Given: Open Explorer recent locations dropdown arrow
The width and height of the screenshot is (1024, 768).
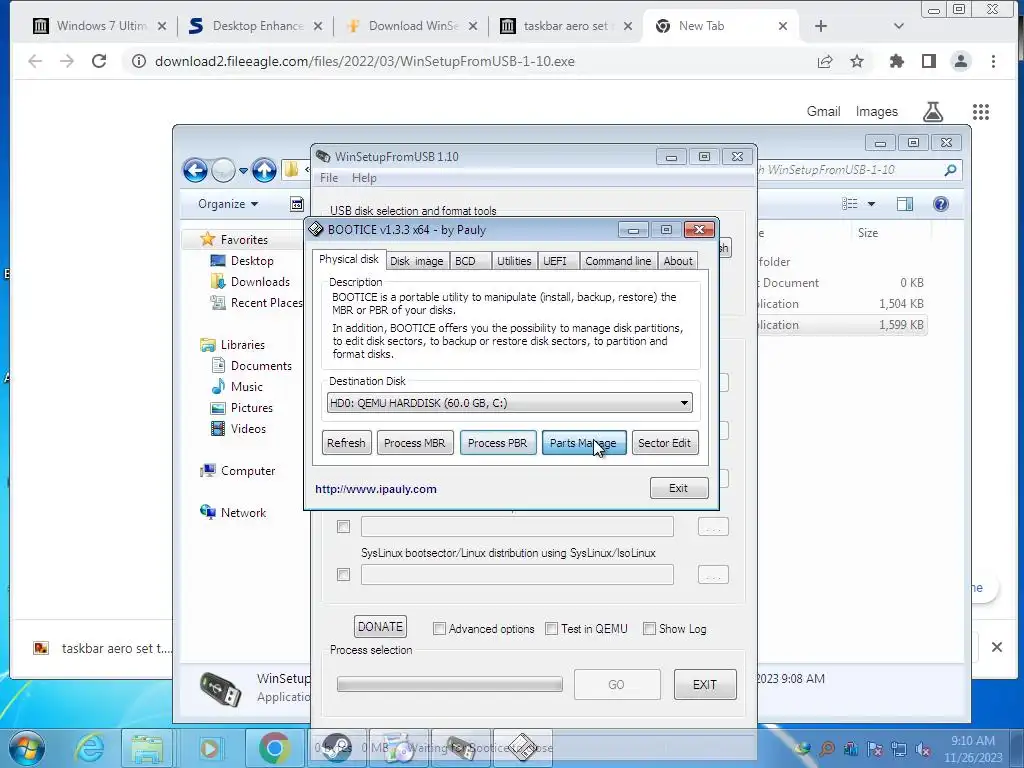Looking at the screenshot, I should [x=243, y=171].
